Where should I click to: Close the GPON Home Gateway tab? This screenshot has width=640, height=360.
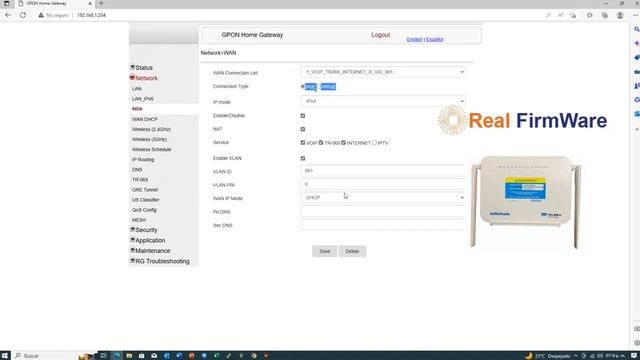[x=90, y=3]
